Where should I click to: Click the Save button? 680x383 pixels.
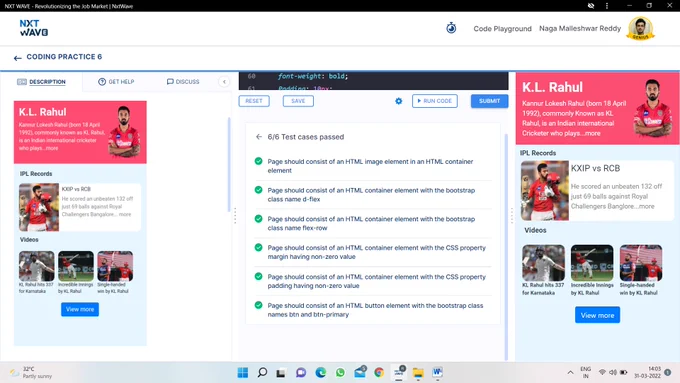(298, 101)
